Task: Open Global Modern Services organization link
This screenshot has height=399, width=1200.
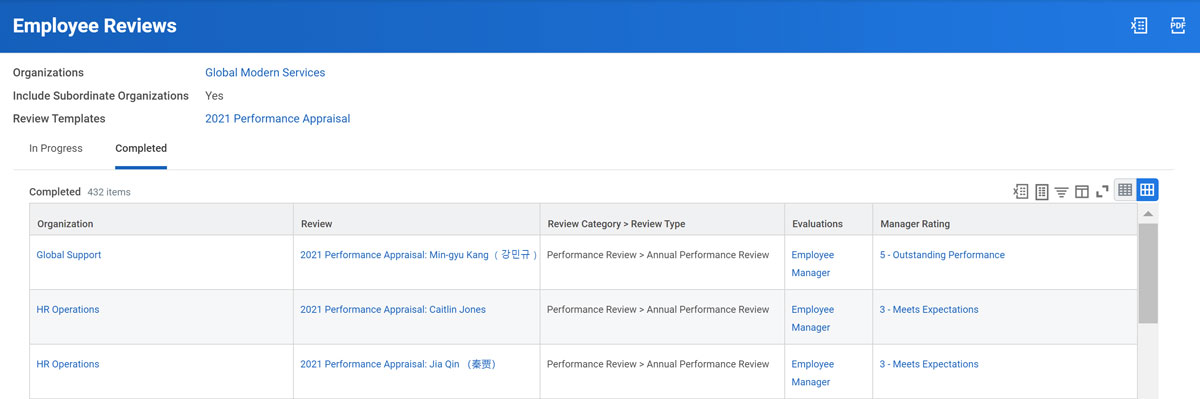Action: point(265,72)
